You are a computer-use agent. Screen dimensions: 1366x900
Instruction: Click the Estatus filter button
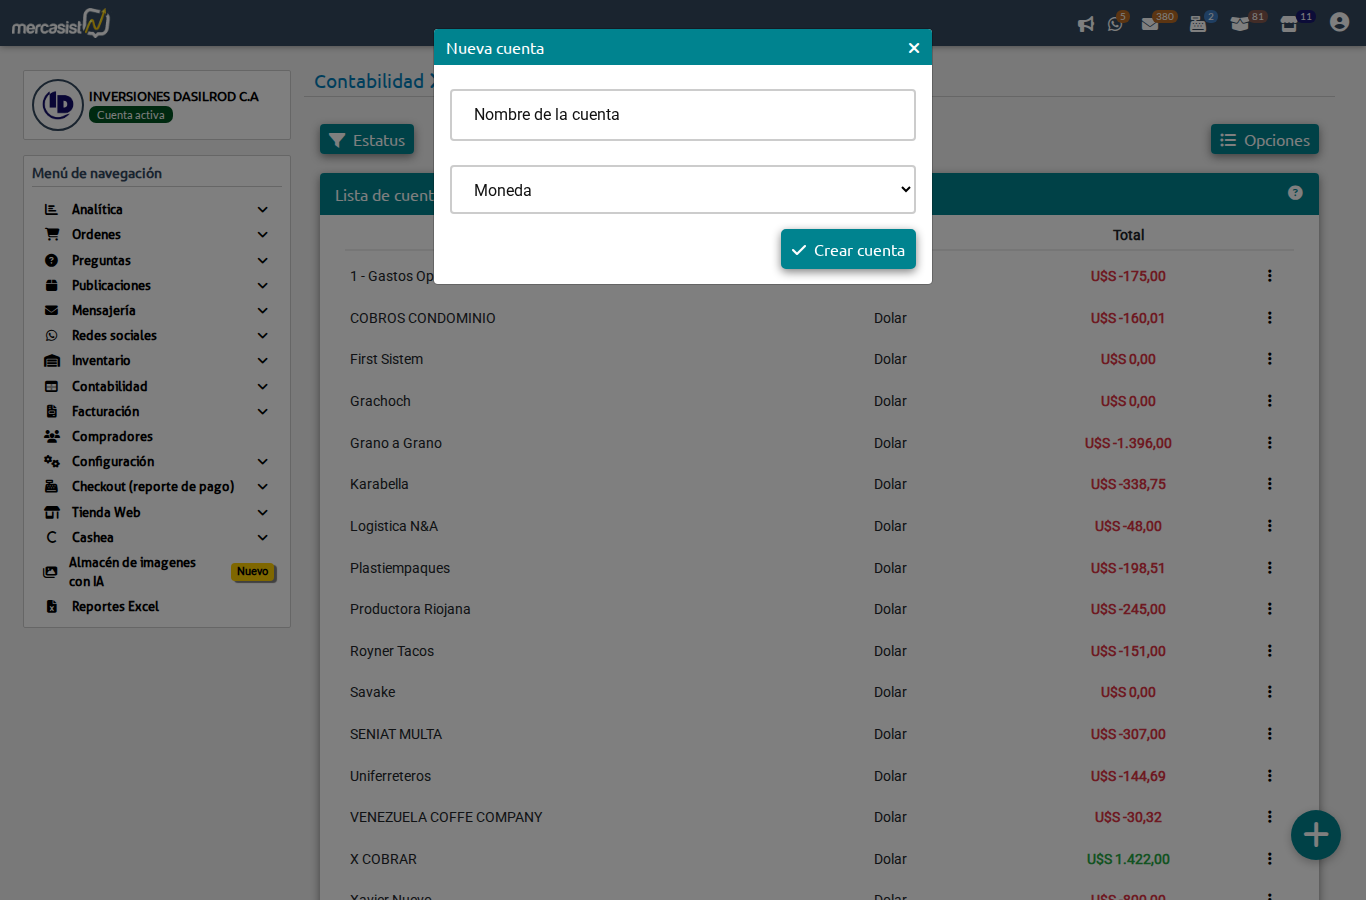tap(367, 140)
